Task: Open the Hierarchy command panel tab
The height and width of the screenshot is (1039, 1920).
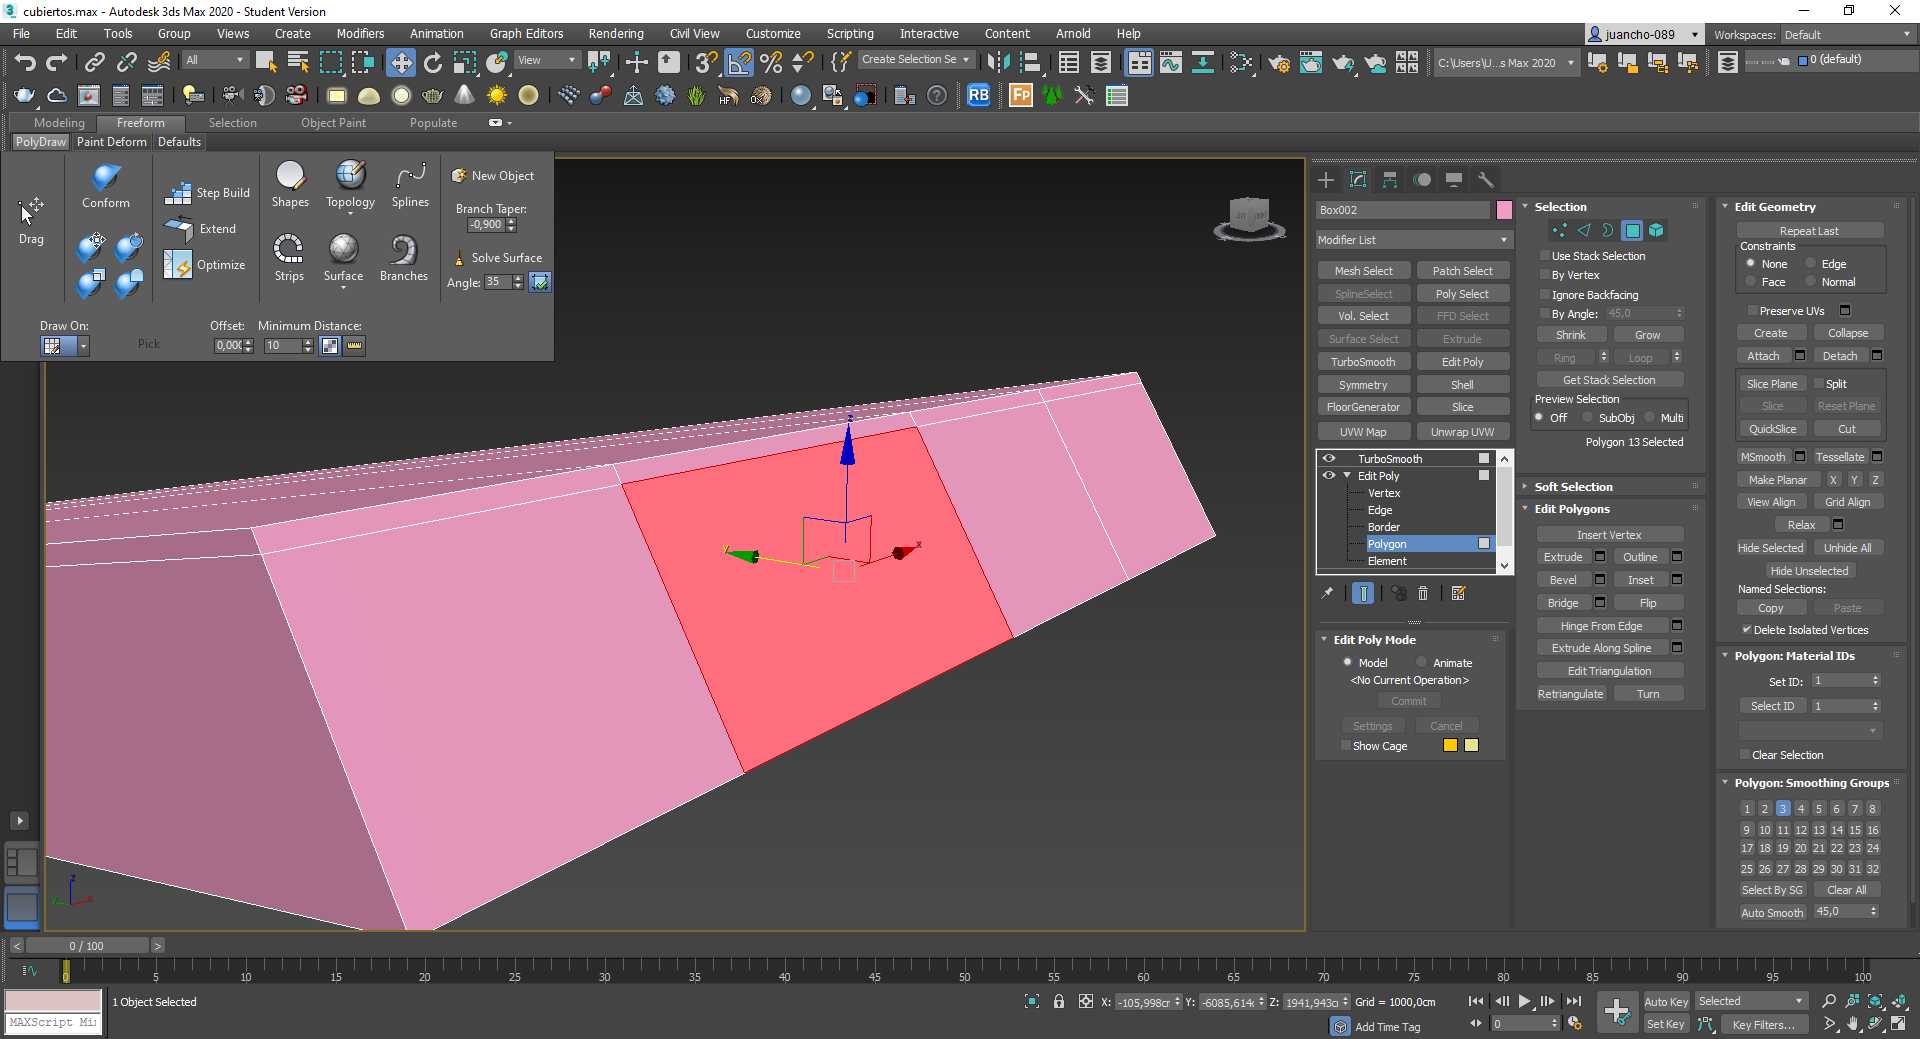Action: tap(1390, 180)
